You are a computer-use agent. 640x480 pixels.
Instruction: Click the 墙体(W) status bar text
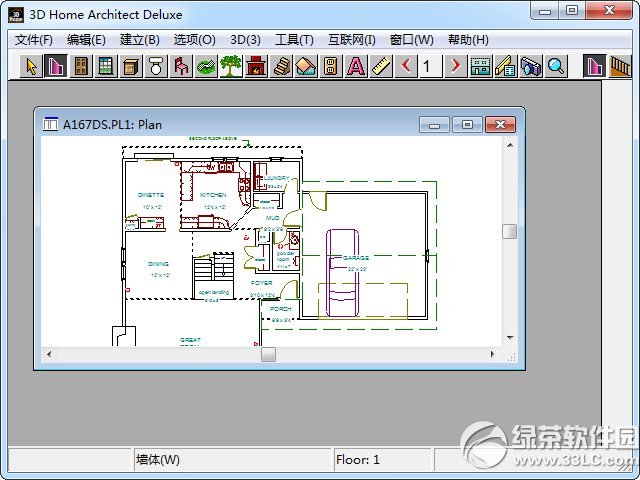coord(158,460)
